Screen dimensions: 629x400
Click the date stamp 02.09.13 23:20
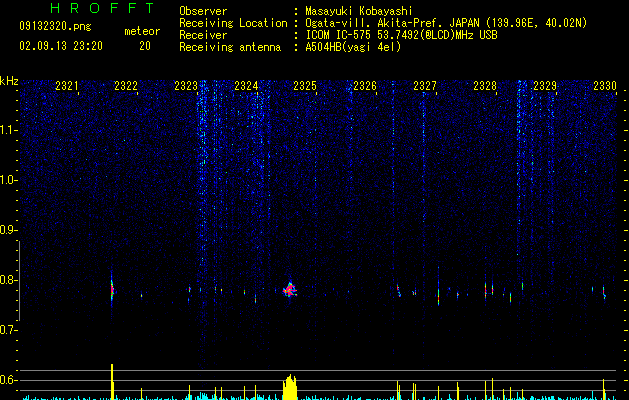tap(61, 46)
